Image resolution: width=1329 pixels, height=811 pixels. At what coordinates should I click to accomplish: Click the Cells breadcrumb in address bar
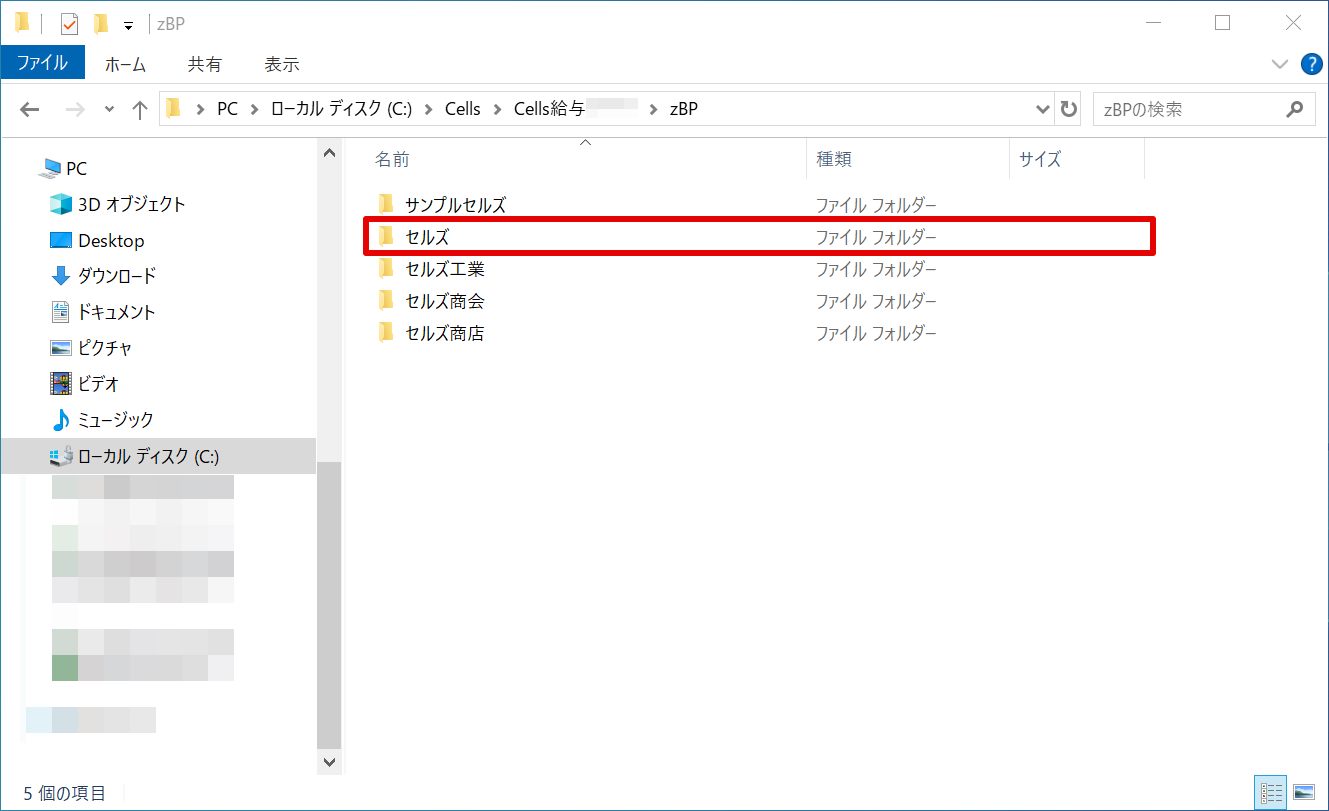462,110
